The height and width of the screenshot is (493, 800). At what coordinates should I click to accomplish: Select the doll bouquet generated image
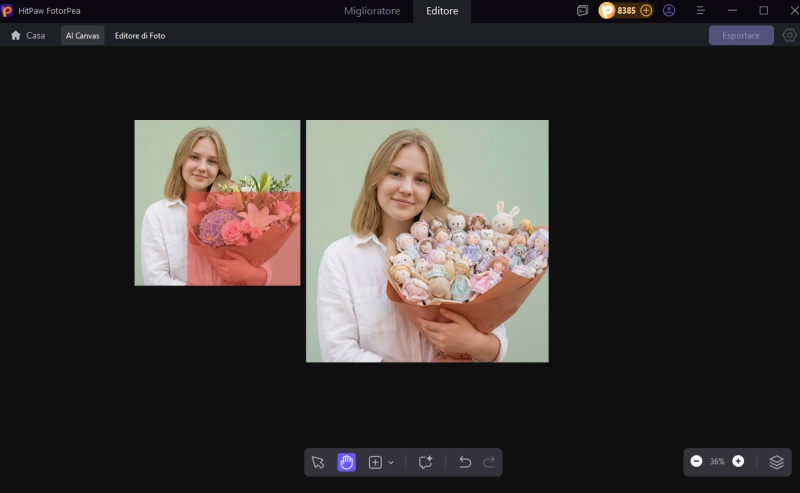tap(427, 241)
